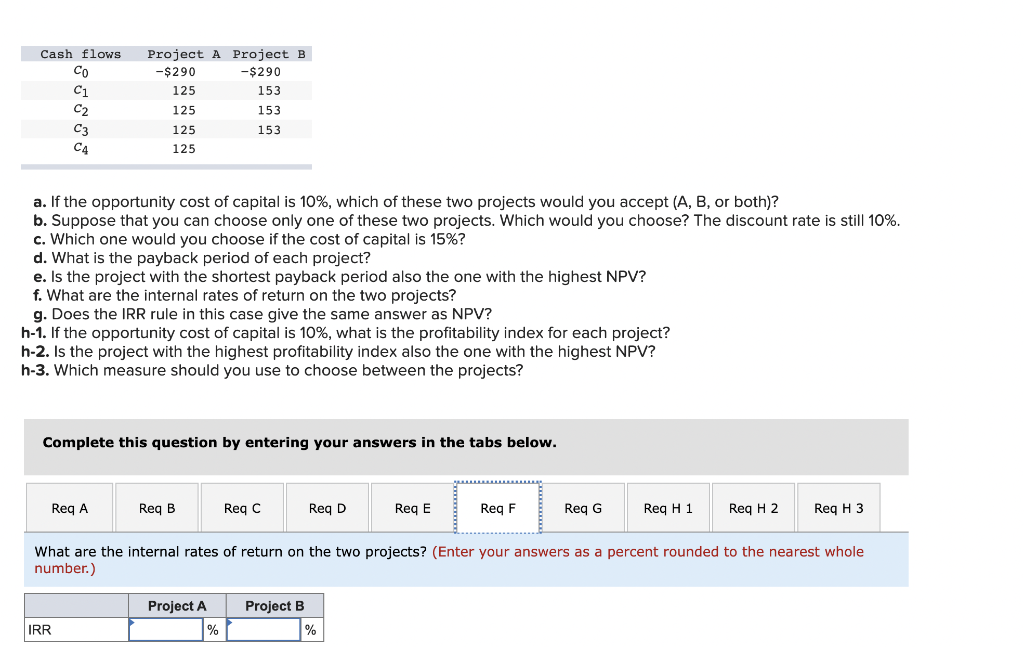Open the Req H 1 tab
The height and width of the screenshot is (647, 1024).
pos(668,507)
